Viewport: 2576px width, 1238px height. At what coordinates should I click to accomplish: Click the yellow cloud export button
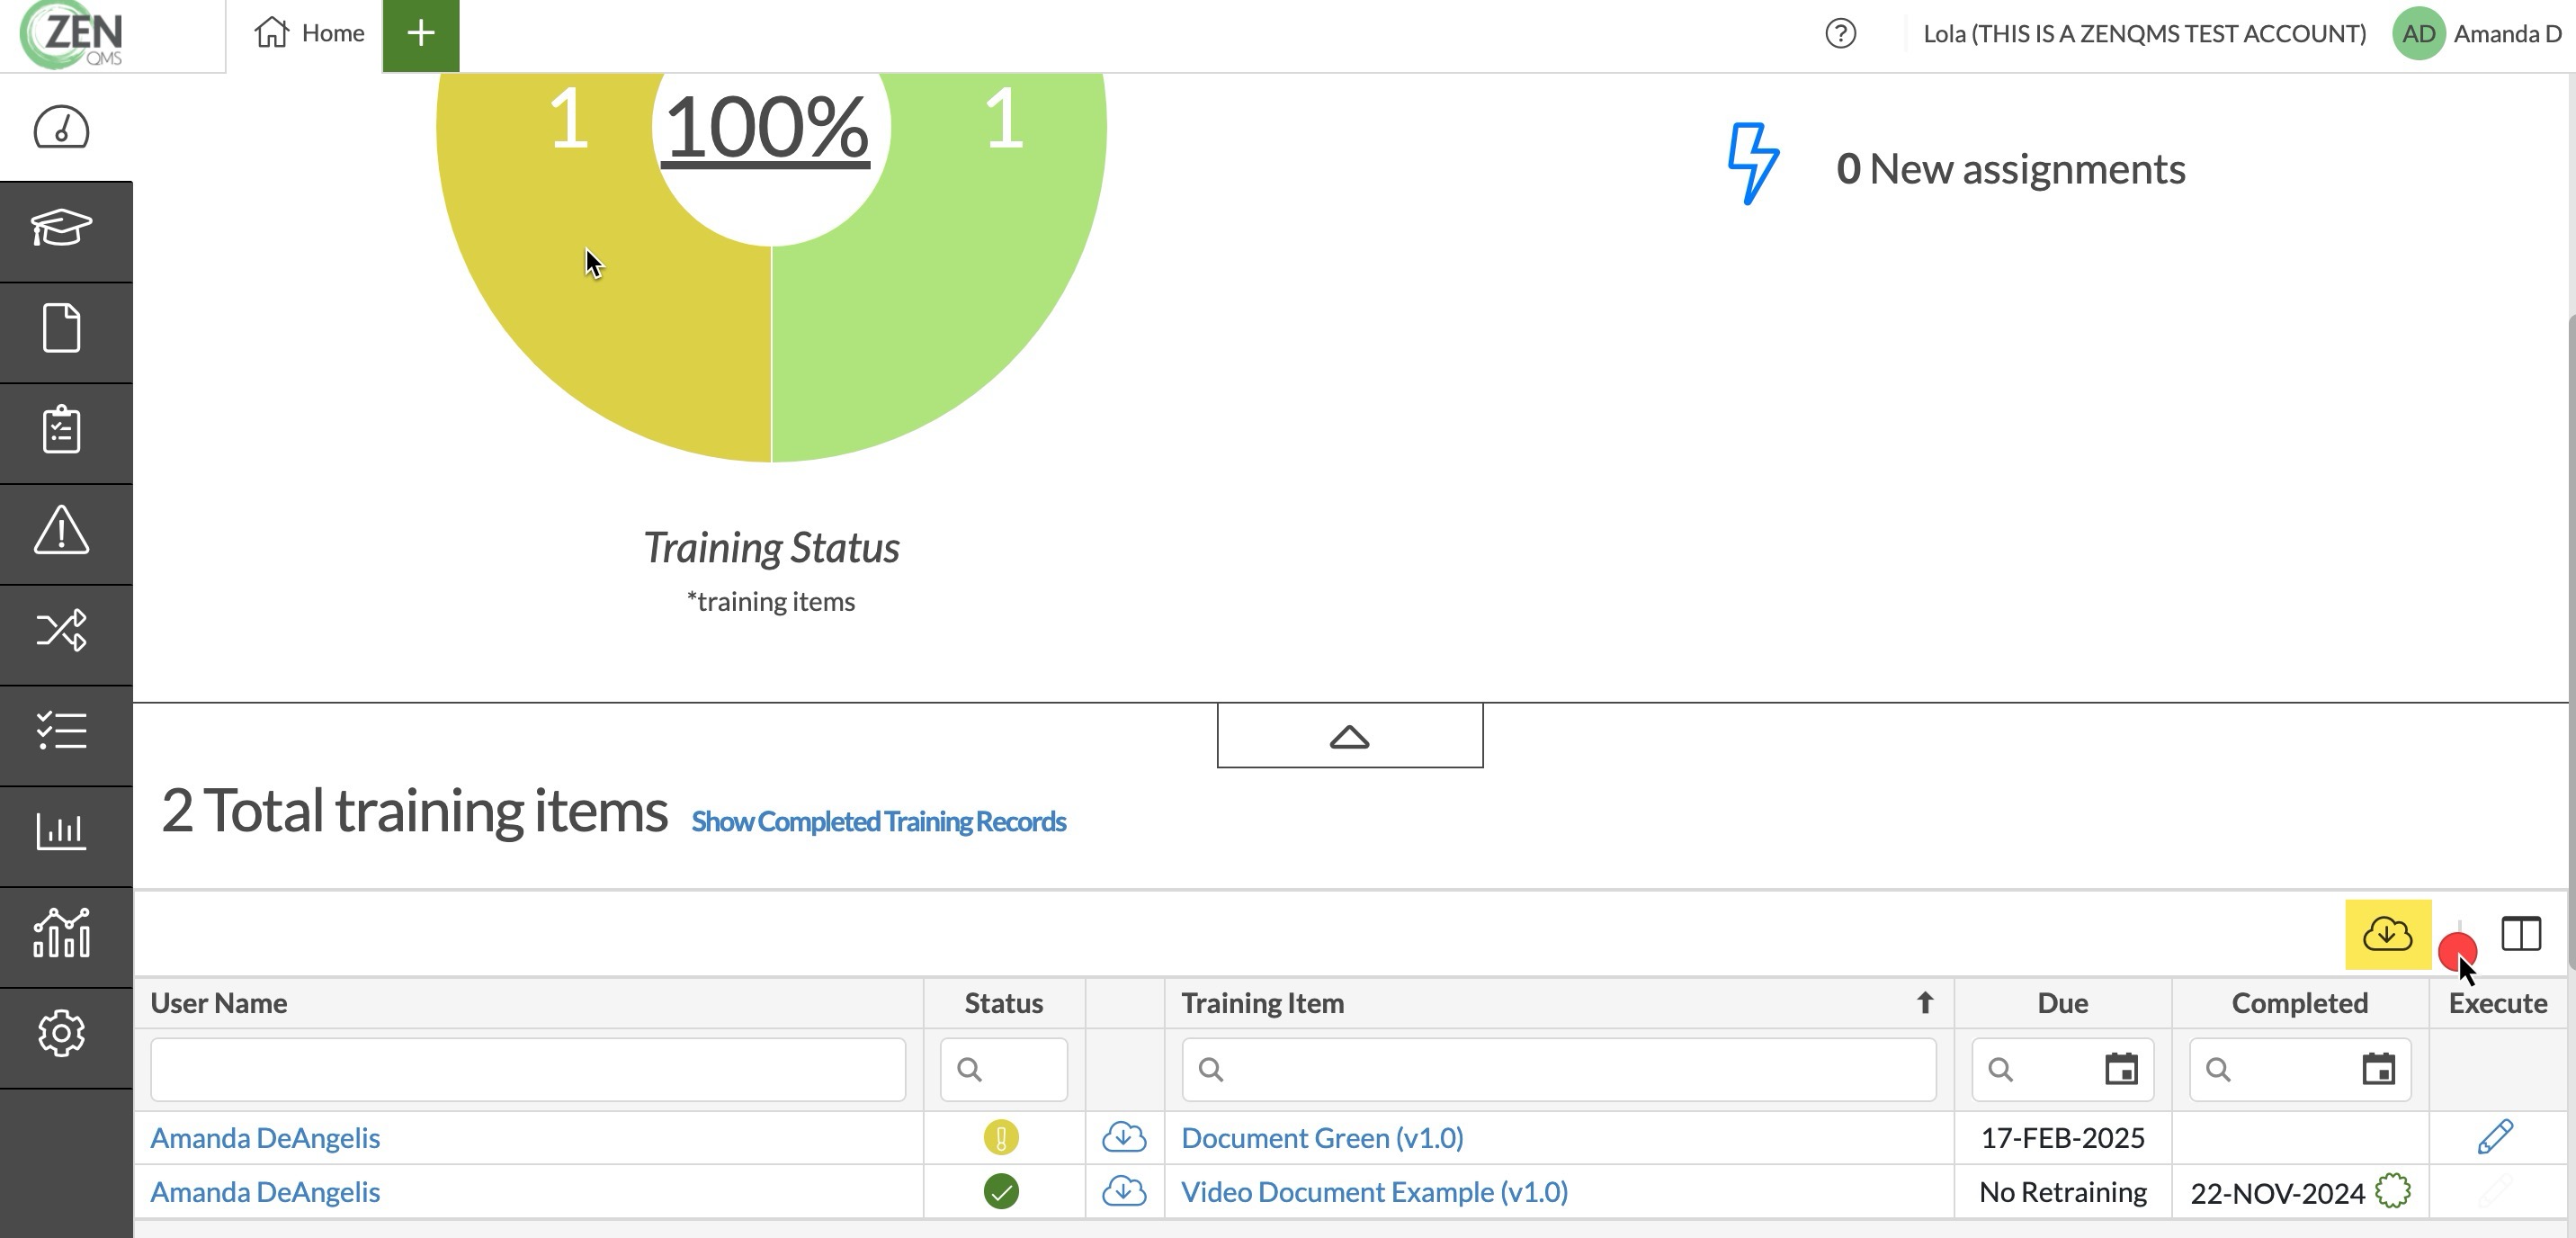(2388, 934)
